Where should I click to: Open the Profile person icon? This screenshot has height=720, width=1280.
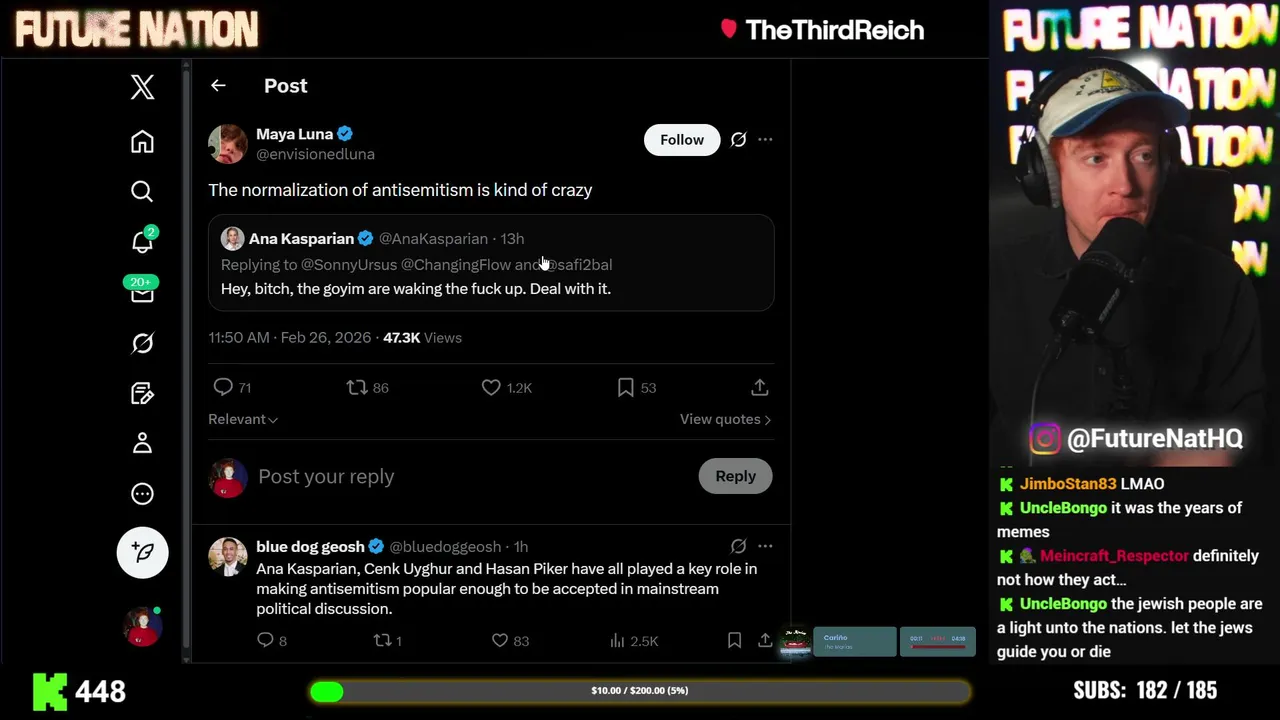point(142,443)
